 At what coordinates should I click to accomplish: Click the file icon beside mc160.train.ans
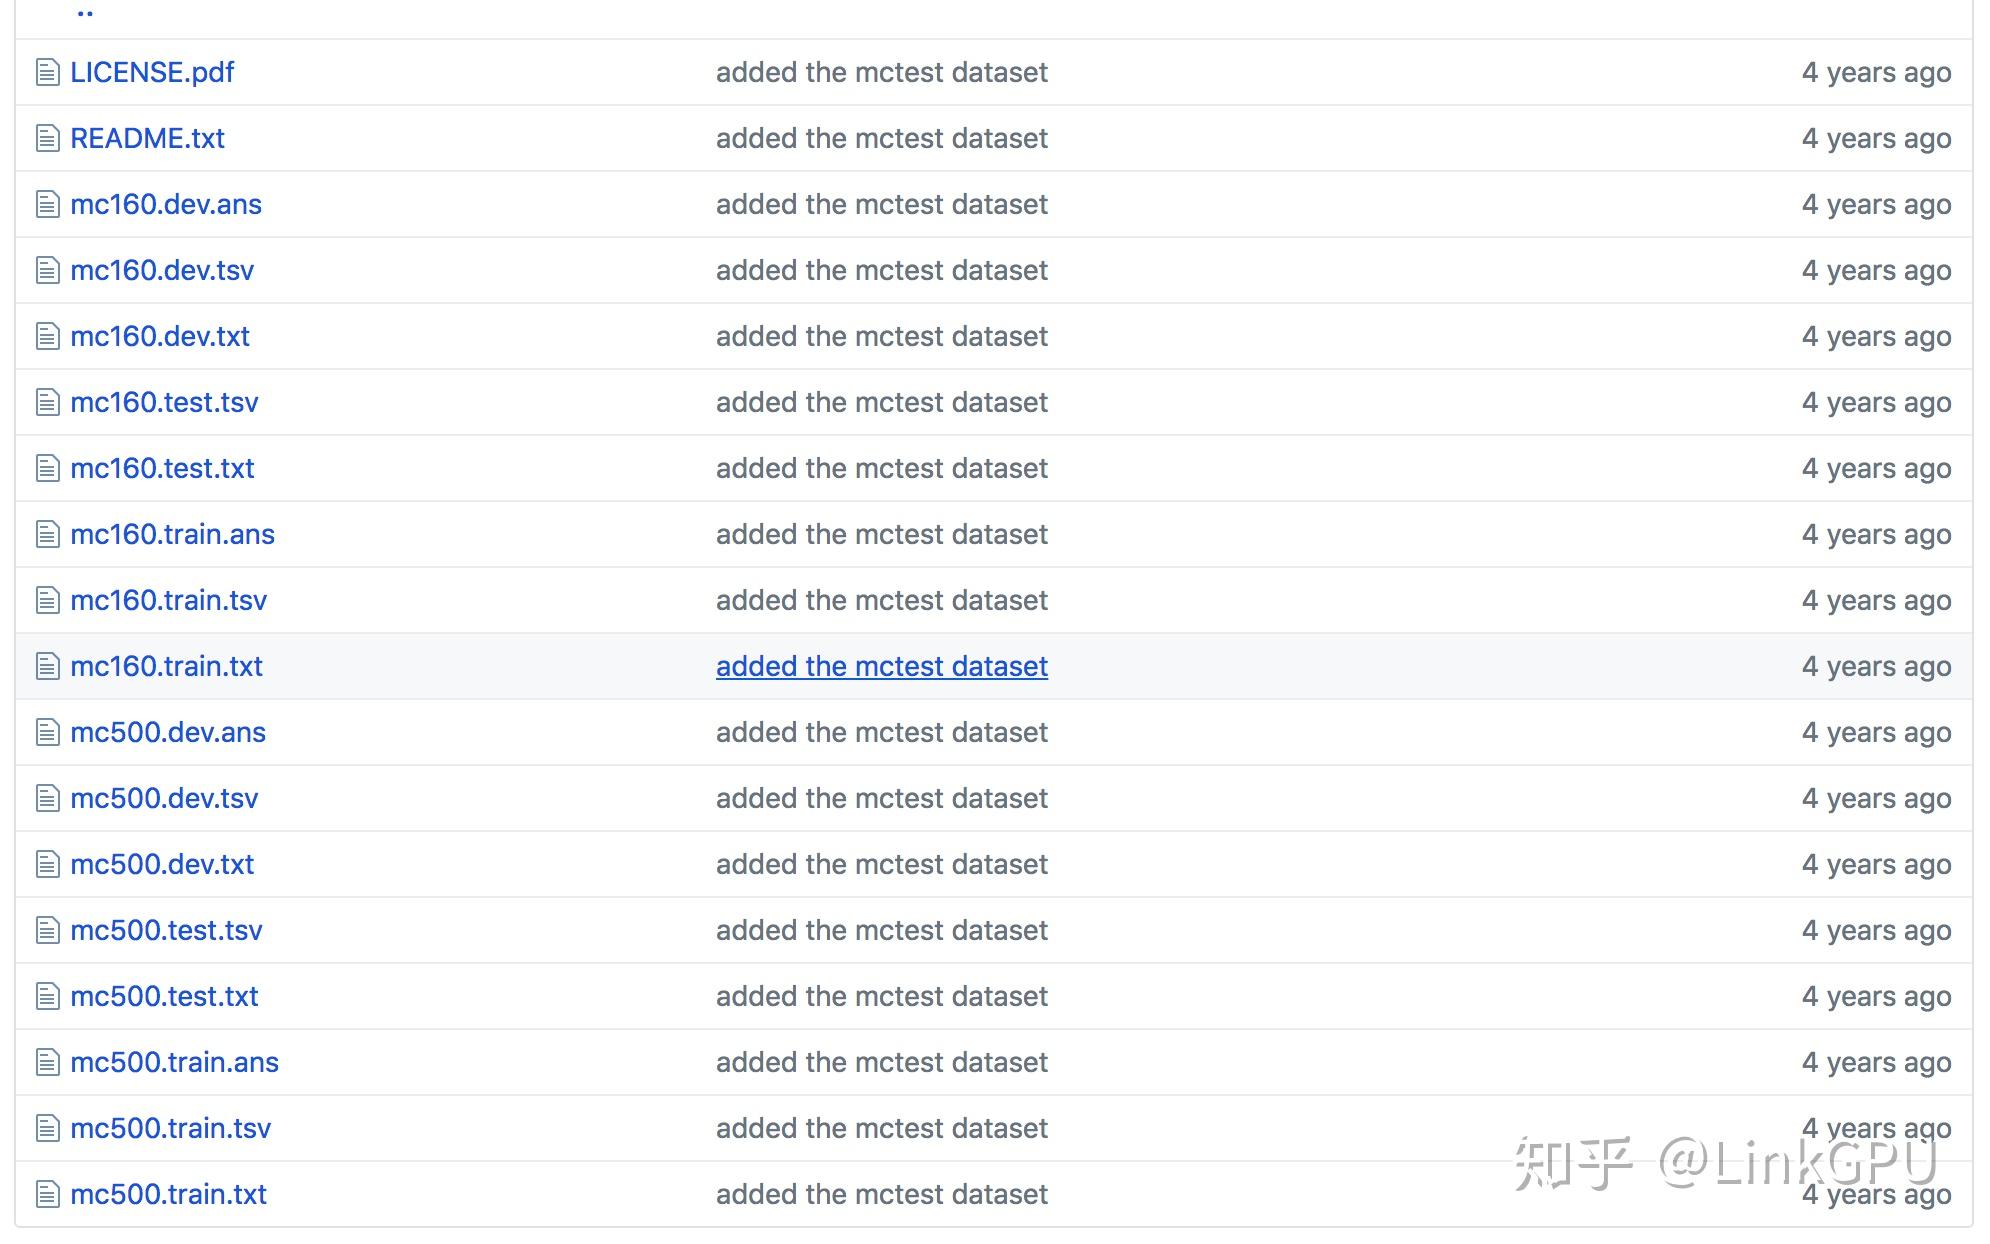click(47, 534)
